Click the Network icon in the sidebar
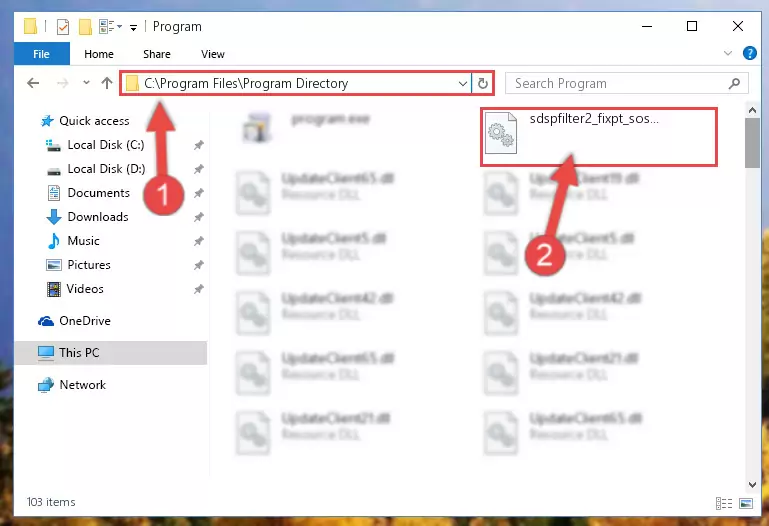769x526 pixels. 46,385
